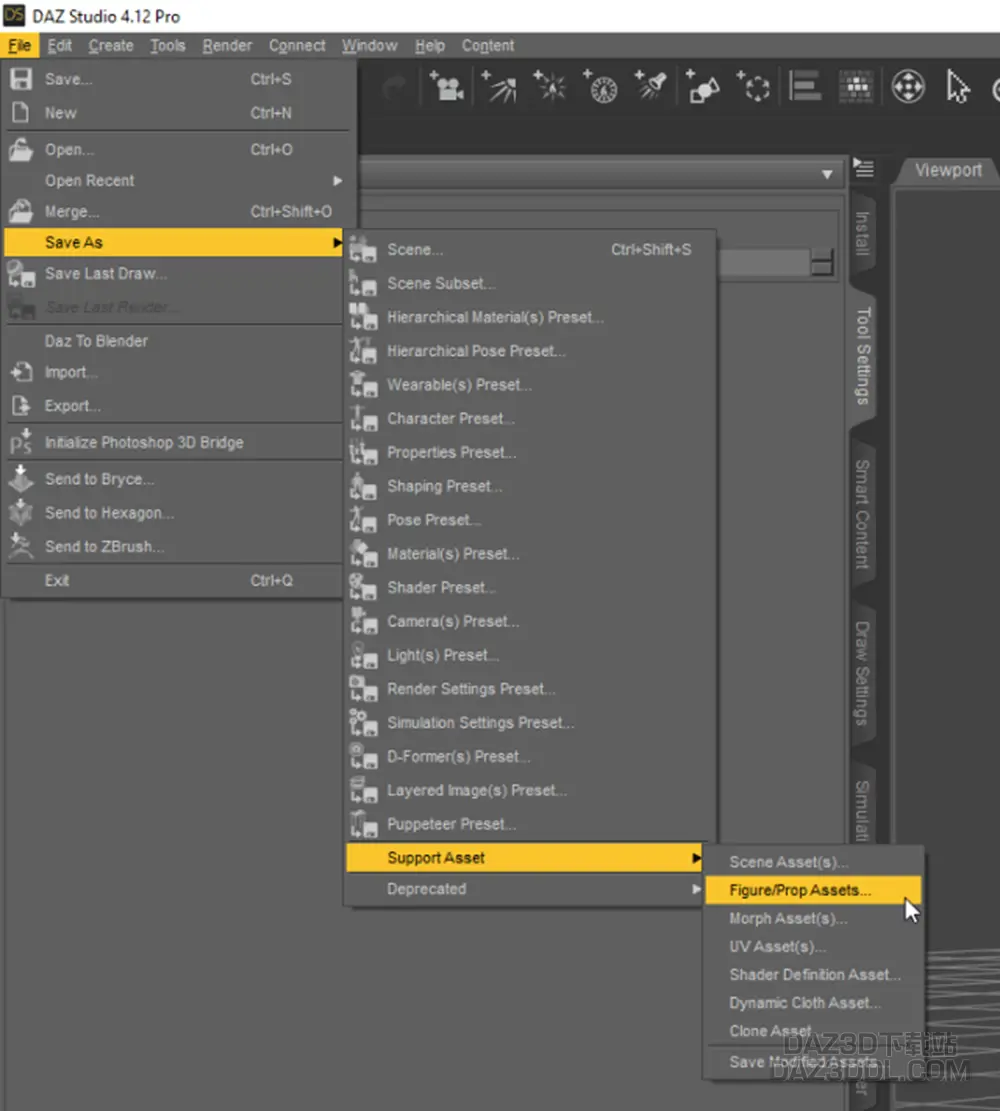Click the Create New Camera toolbar icon
Image resolution: width=1000 pixels, height=1111 pixels.
(x=446, y=86)
